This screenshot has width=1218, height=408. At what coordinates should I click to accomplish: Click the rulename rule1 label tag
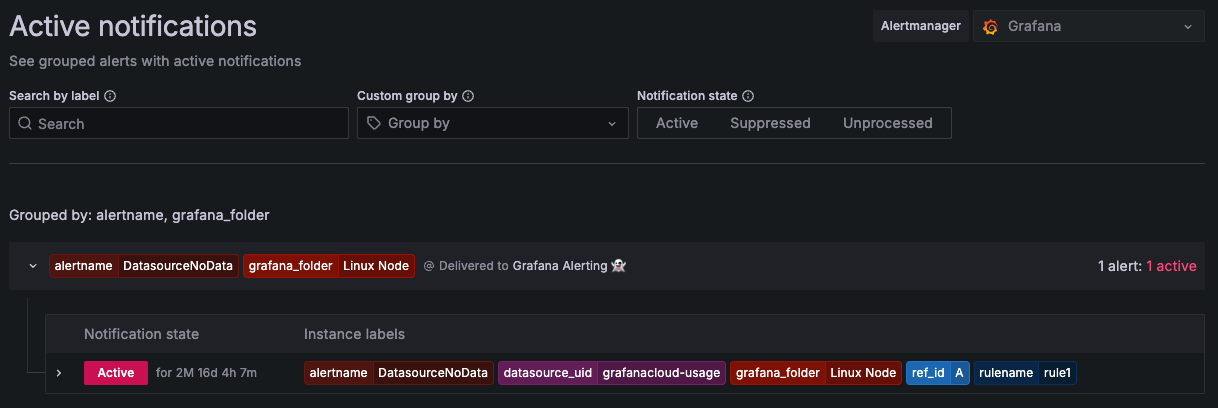pyautogui.click(x=1026, y=373)
